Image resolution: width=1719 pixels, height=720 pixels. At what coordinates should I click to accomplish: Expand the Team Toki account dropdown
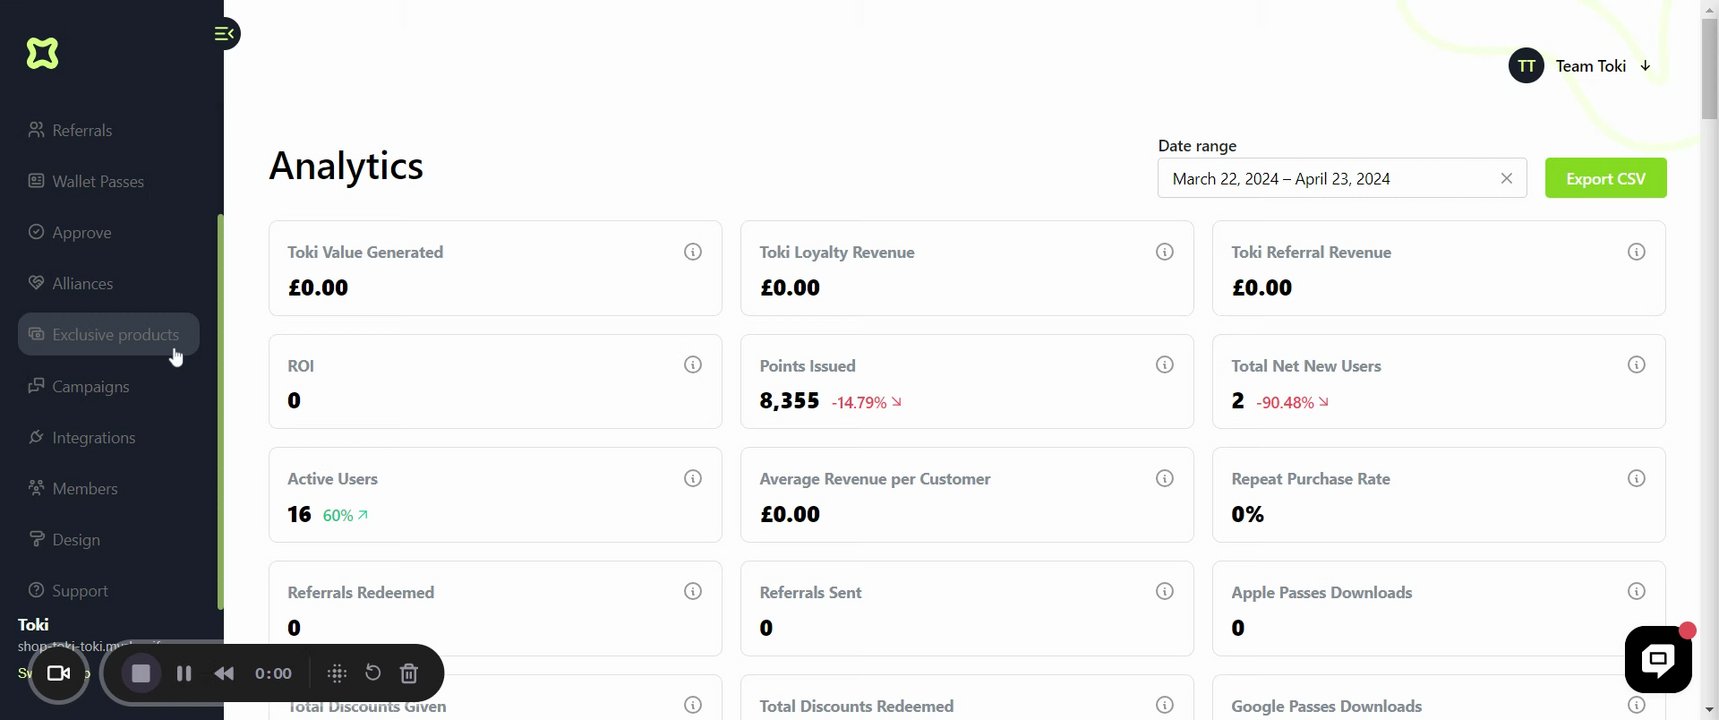pyautogui.click(x=1645, y=66)
